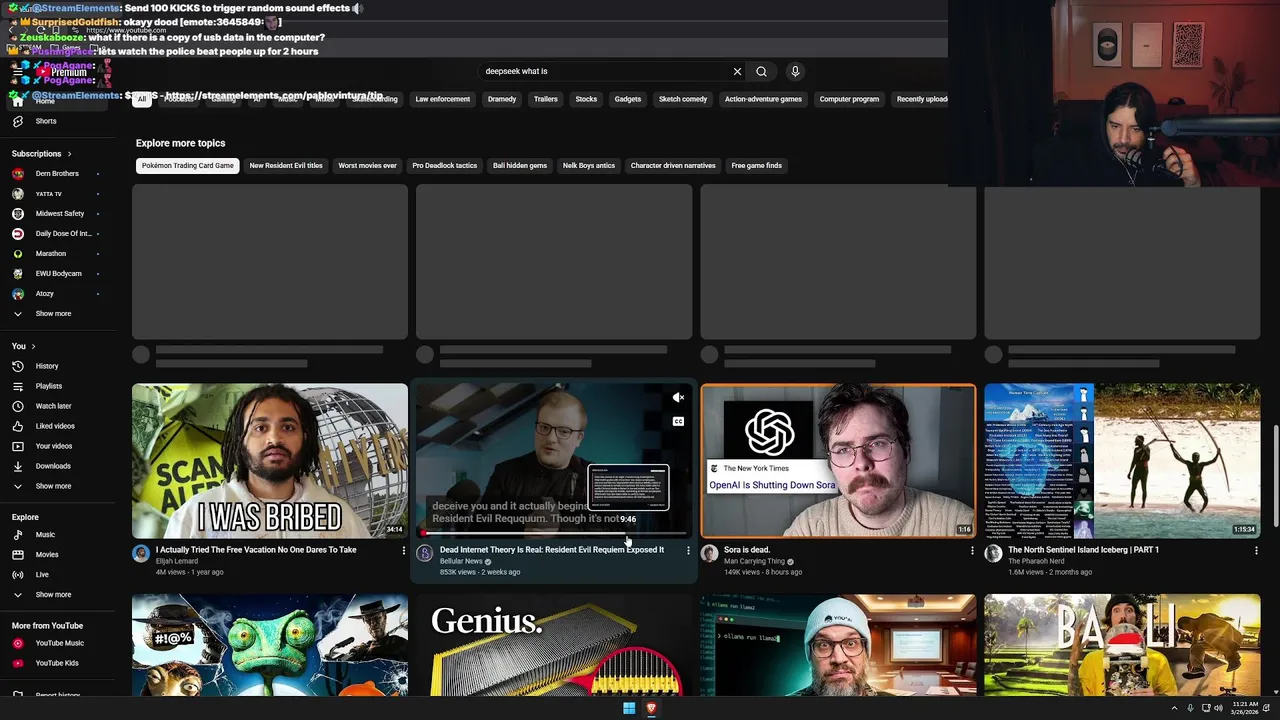Open EWU Bodycam subscription channel
The image size is (1280, 720).
pos(59,274)
